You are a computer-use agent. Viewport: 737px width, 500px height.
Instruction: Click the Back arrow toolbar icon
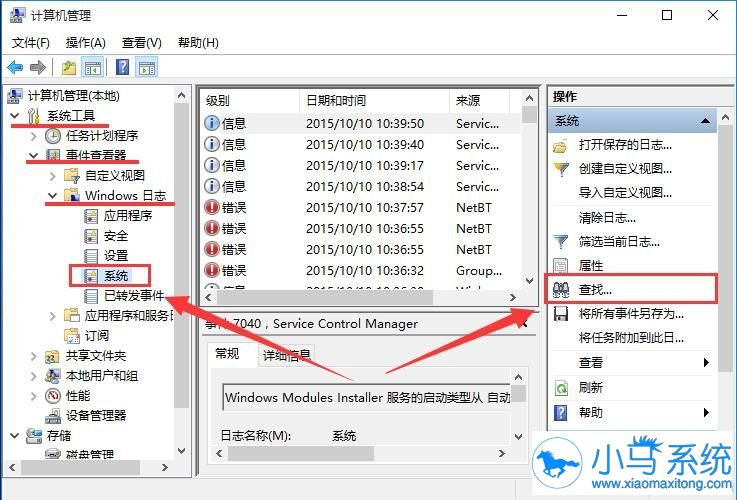[x=16, y=68]
